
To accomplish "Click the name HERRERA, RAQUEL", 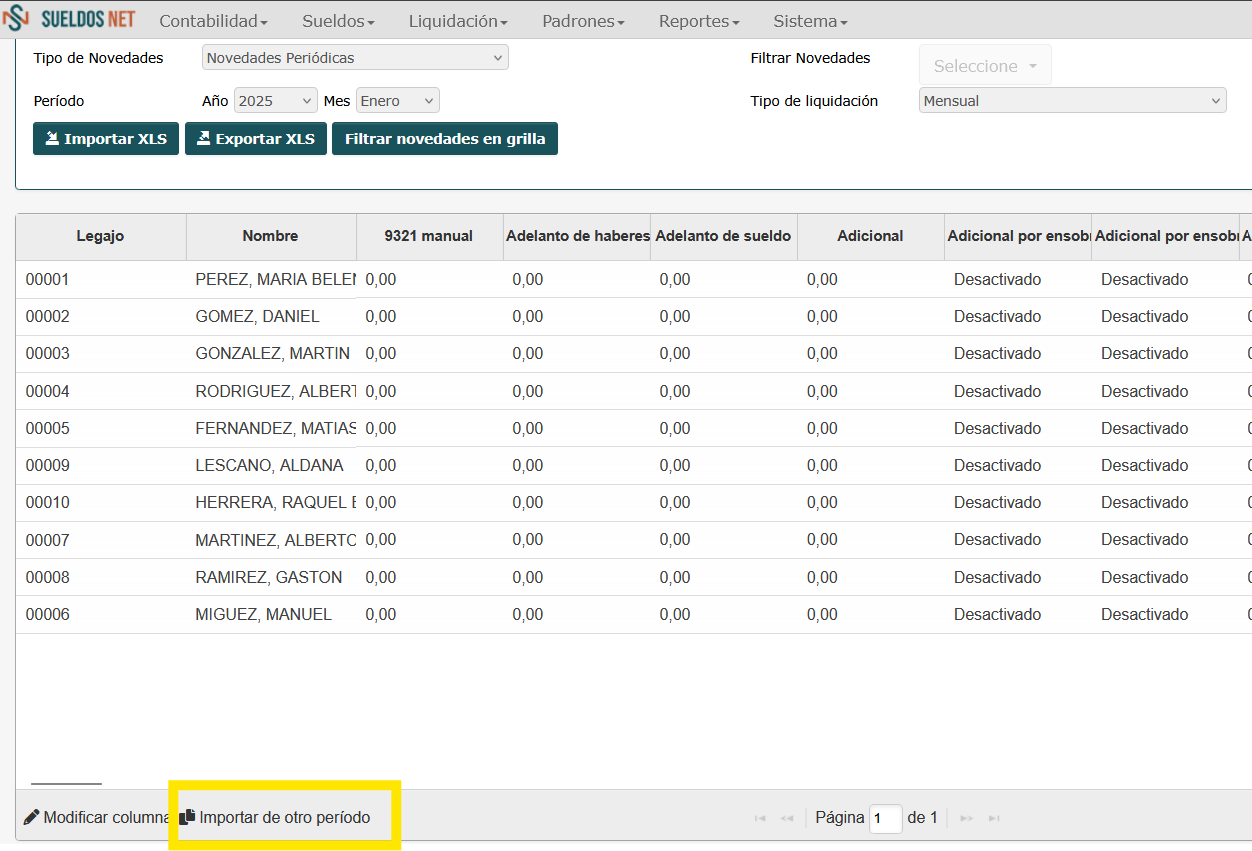I will point(275,503).
